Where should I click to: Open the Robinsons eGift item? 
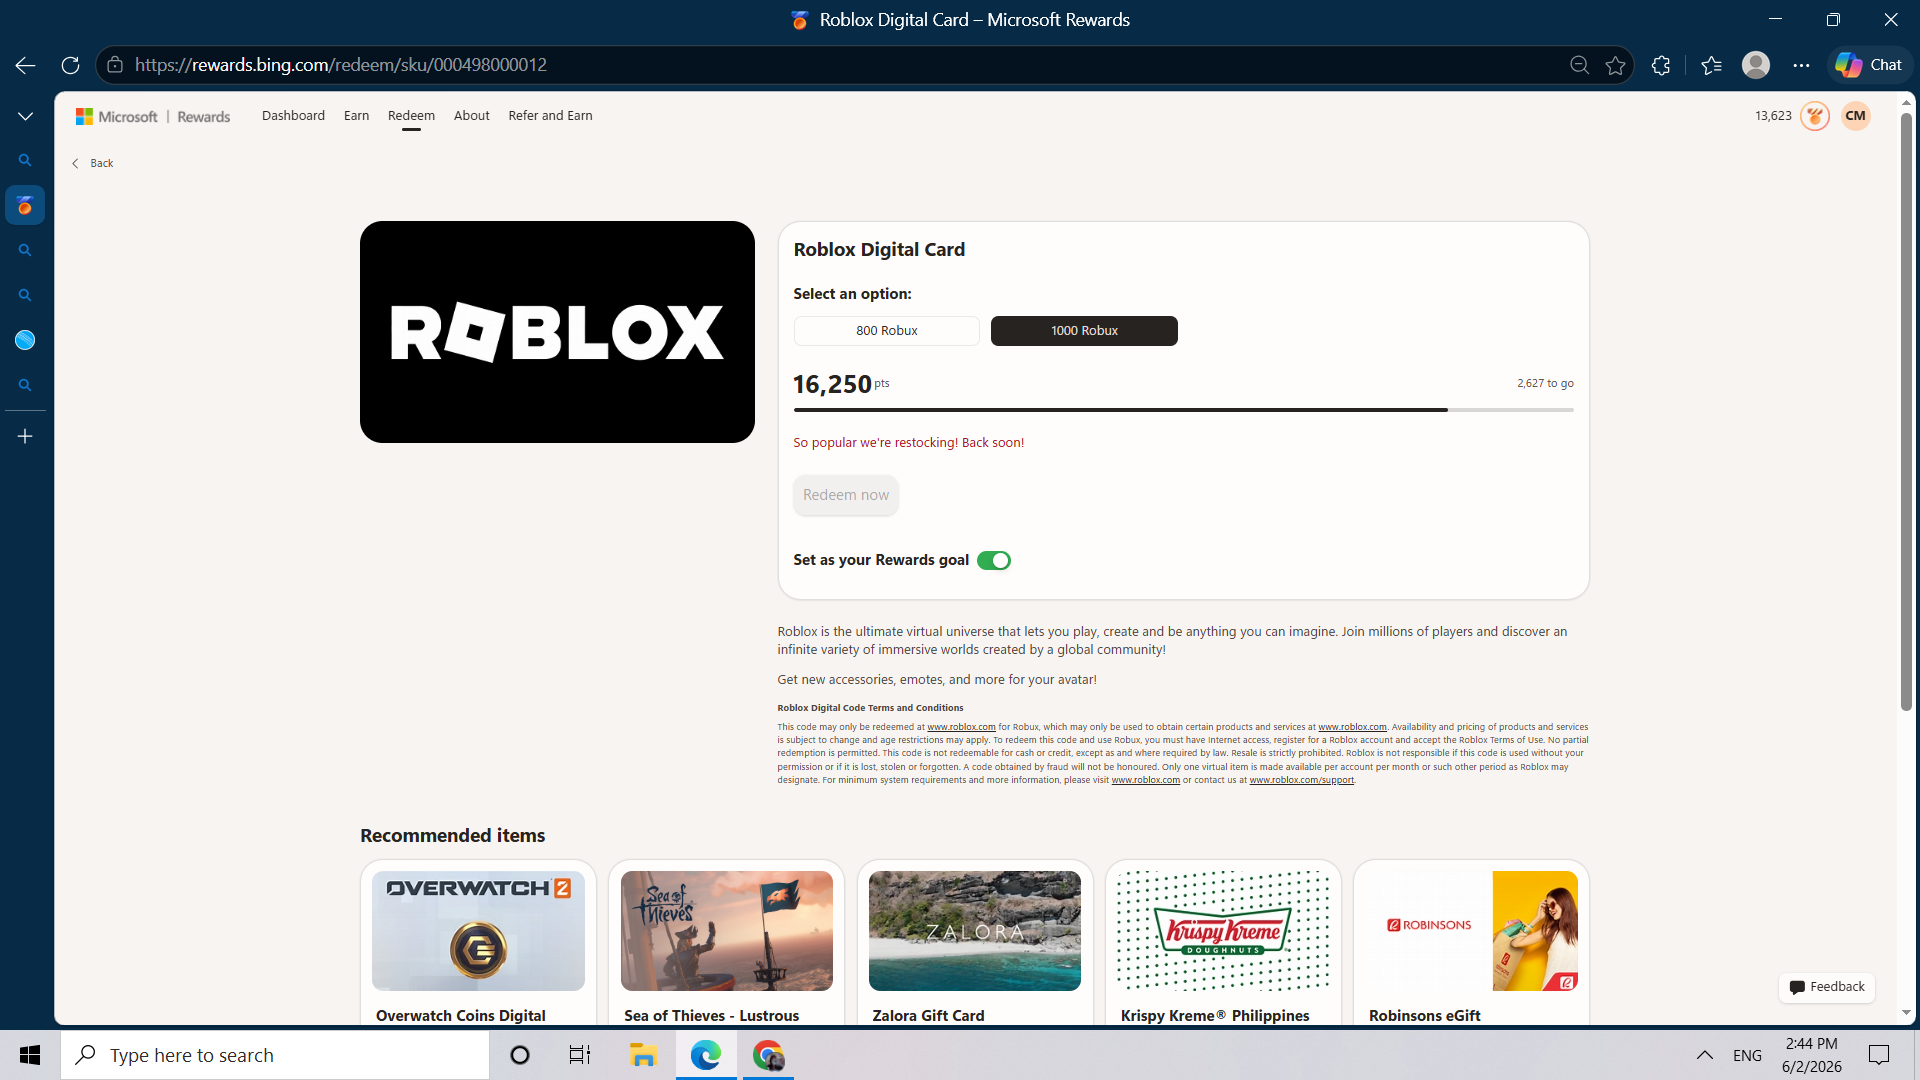(x=1471, y=942)
